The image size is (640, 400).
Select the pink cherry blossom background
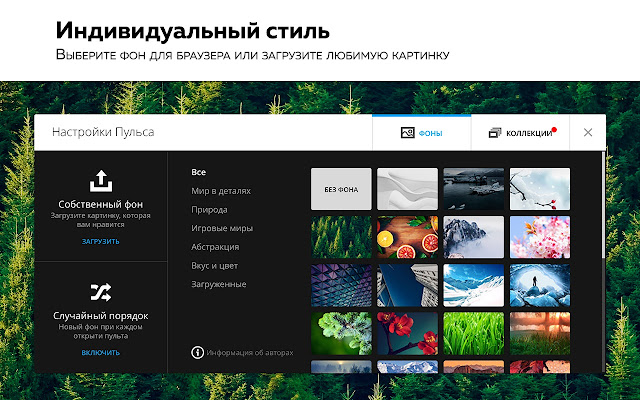(540, 237)
